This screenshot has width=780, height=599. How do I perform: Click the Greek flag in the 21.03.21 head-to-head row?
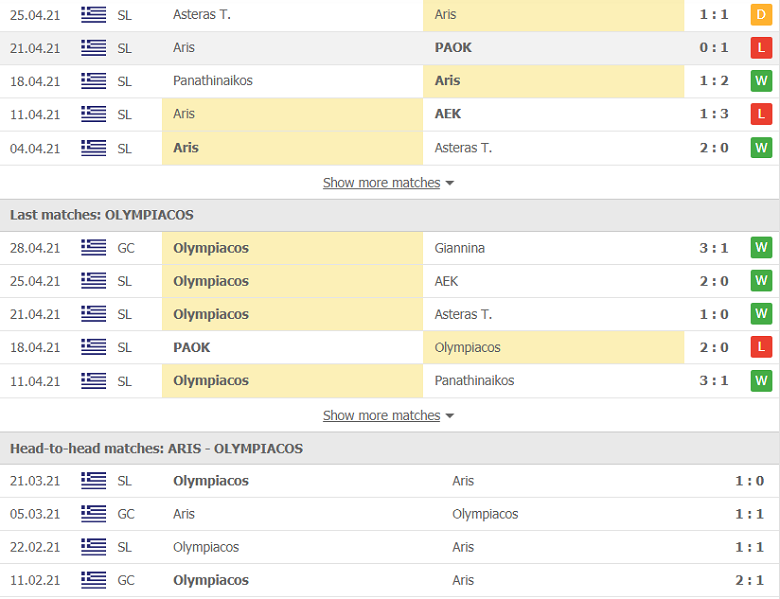click(94, 481)
